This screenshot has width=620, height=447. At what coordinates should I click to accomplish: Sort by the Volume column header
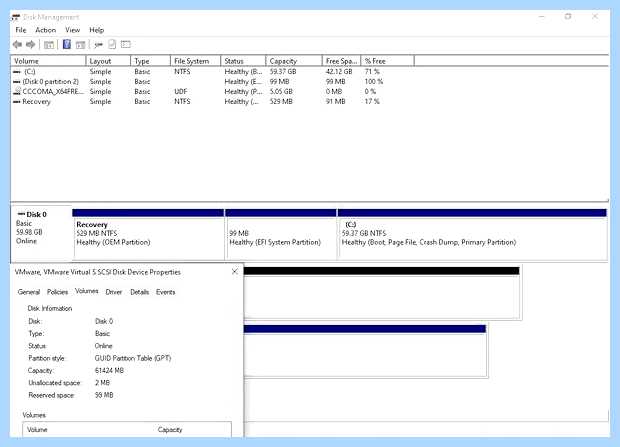[48, 61]
